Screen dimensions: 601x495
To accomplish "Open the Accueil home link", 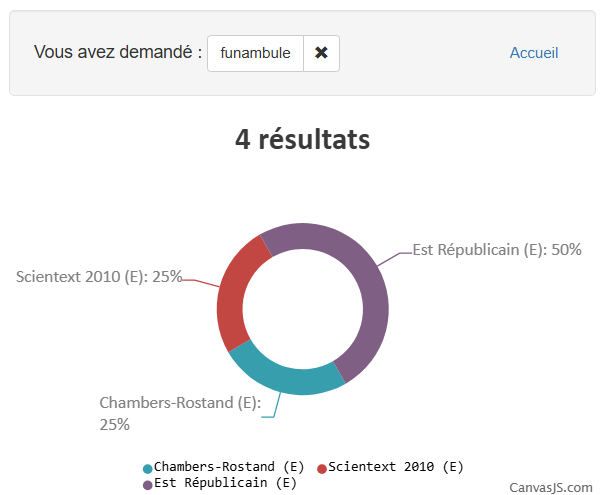I will pos(534,53).
